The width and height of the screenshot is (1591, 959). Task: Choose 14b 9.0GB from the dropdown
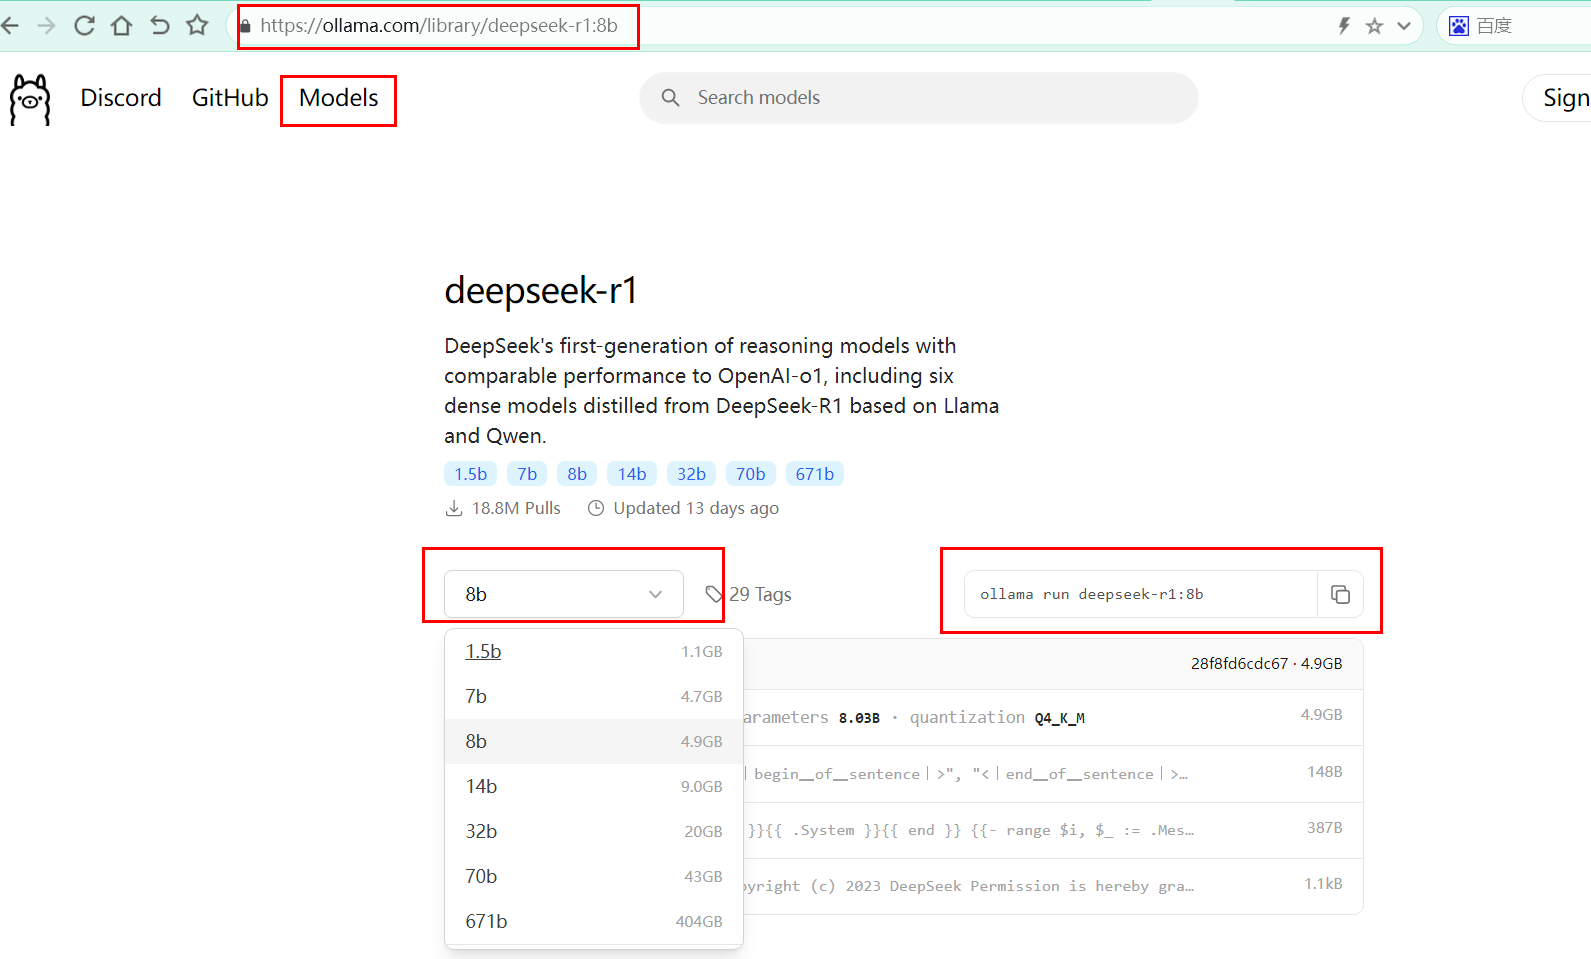[594, 787]
